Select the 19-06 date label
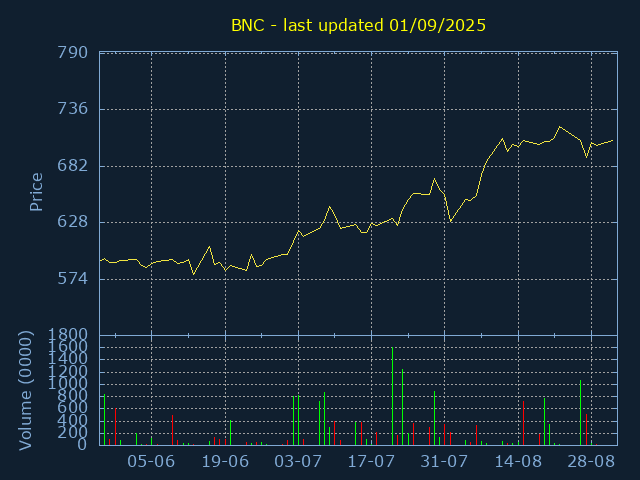Viewport: 640px width, 480px height. coord(225,462)
